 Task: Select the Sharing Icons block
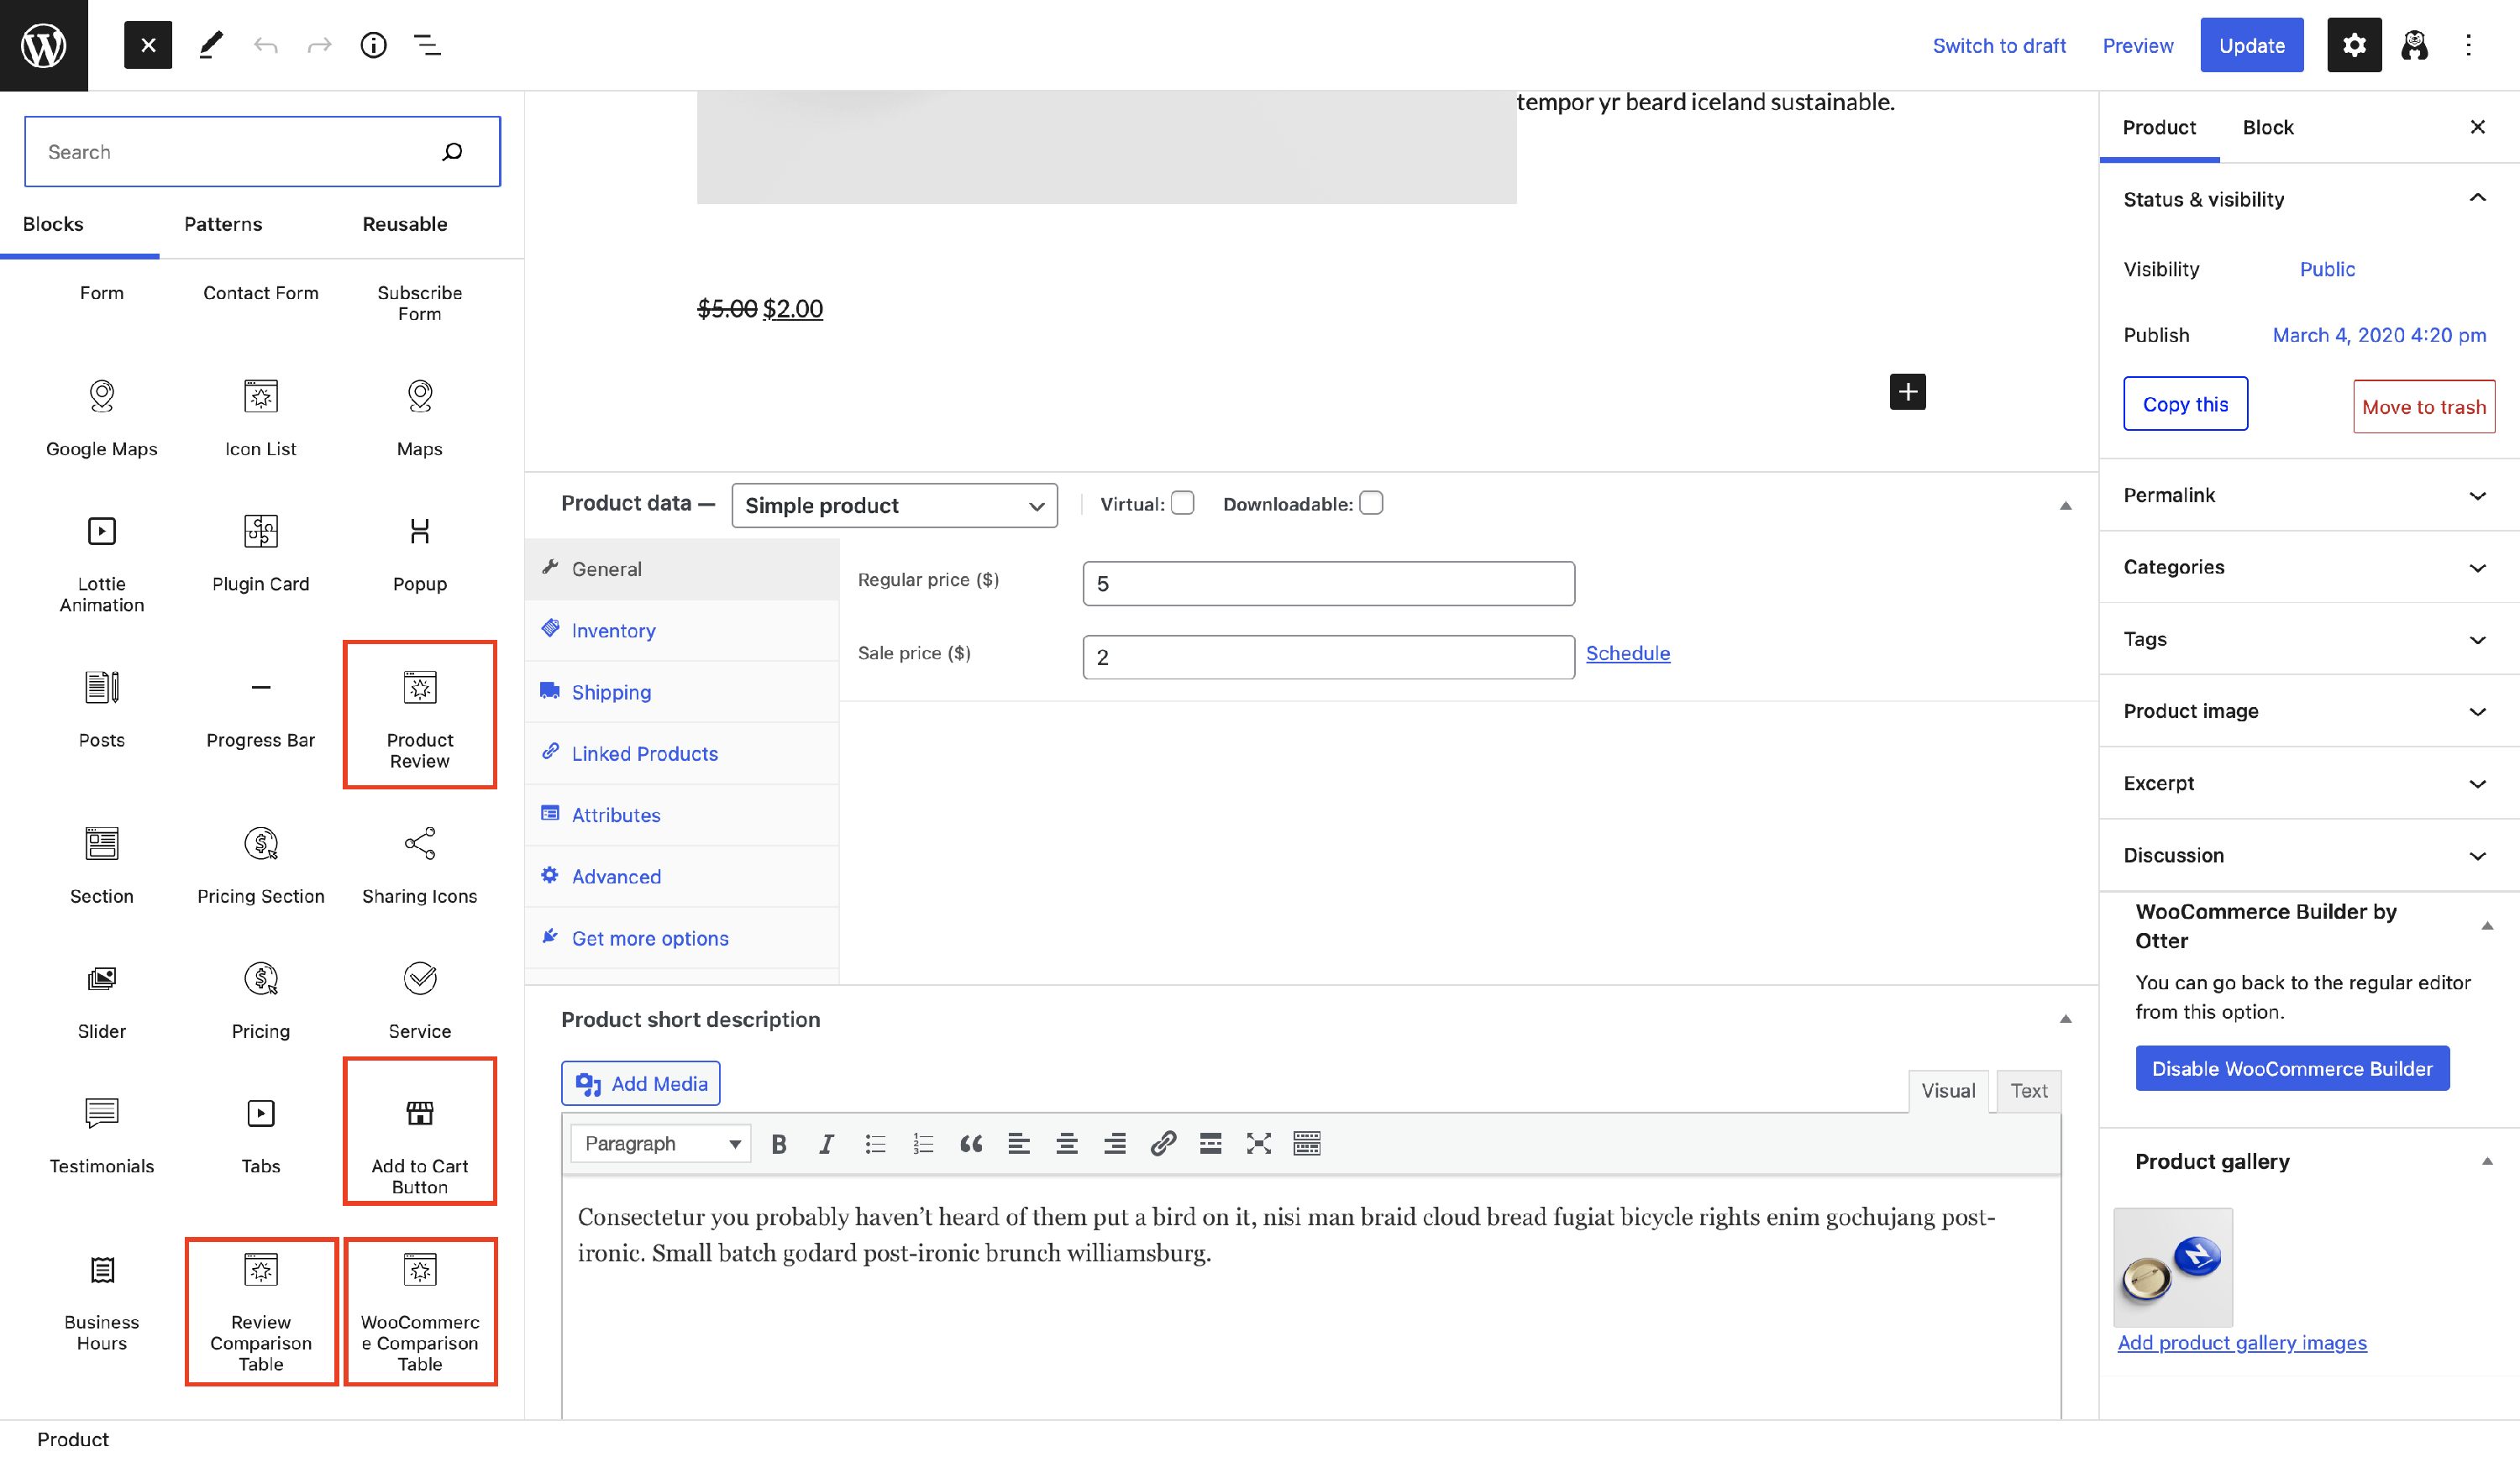[x=419, y=862]
